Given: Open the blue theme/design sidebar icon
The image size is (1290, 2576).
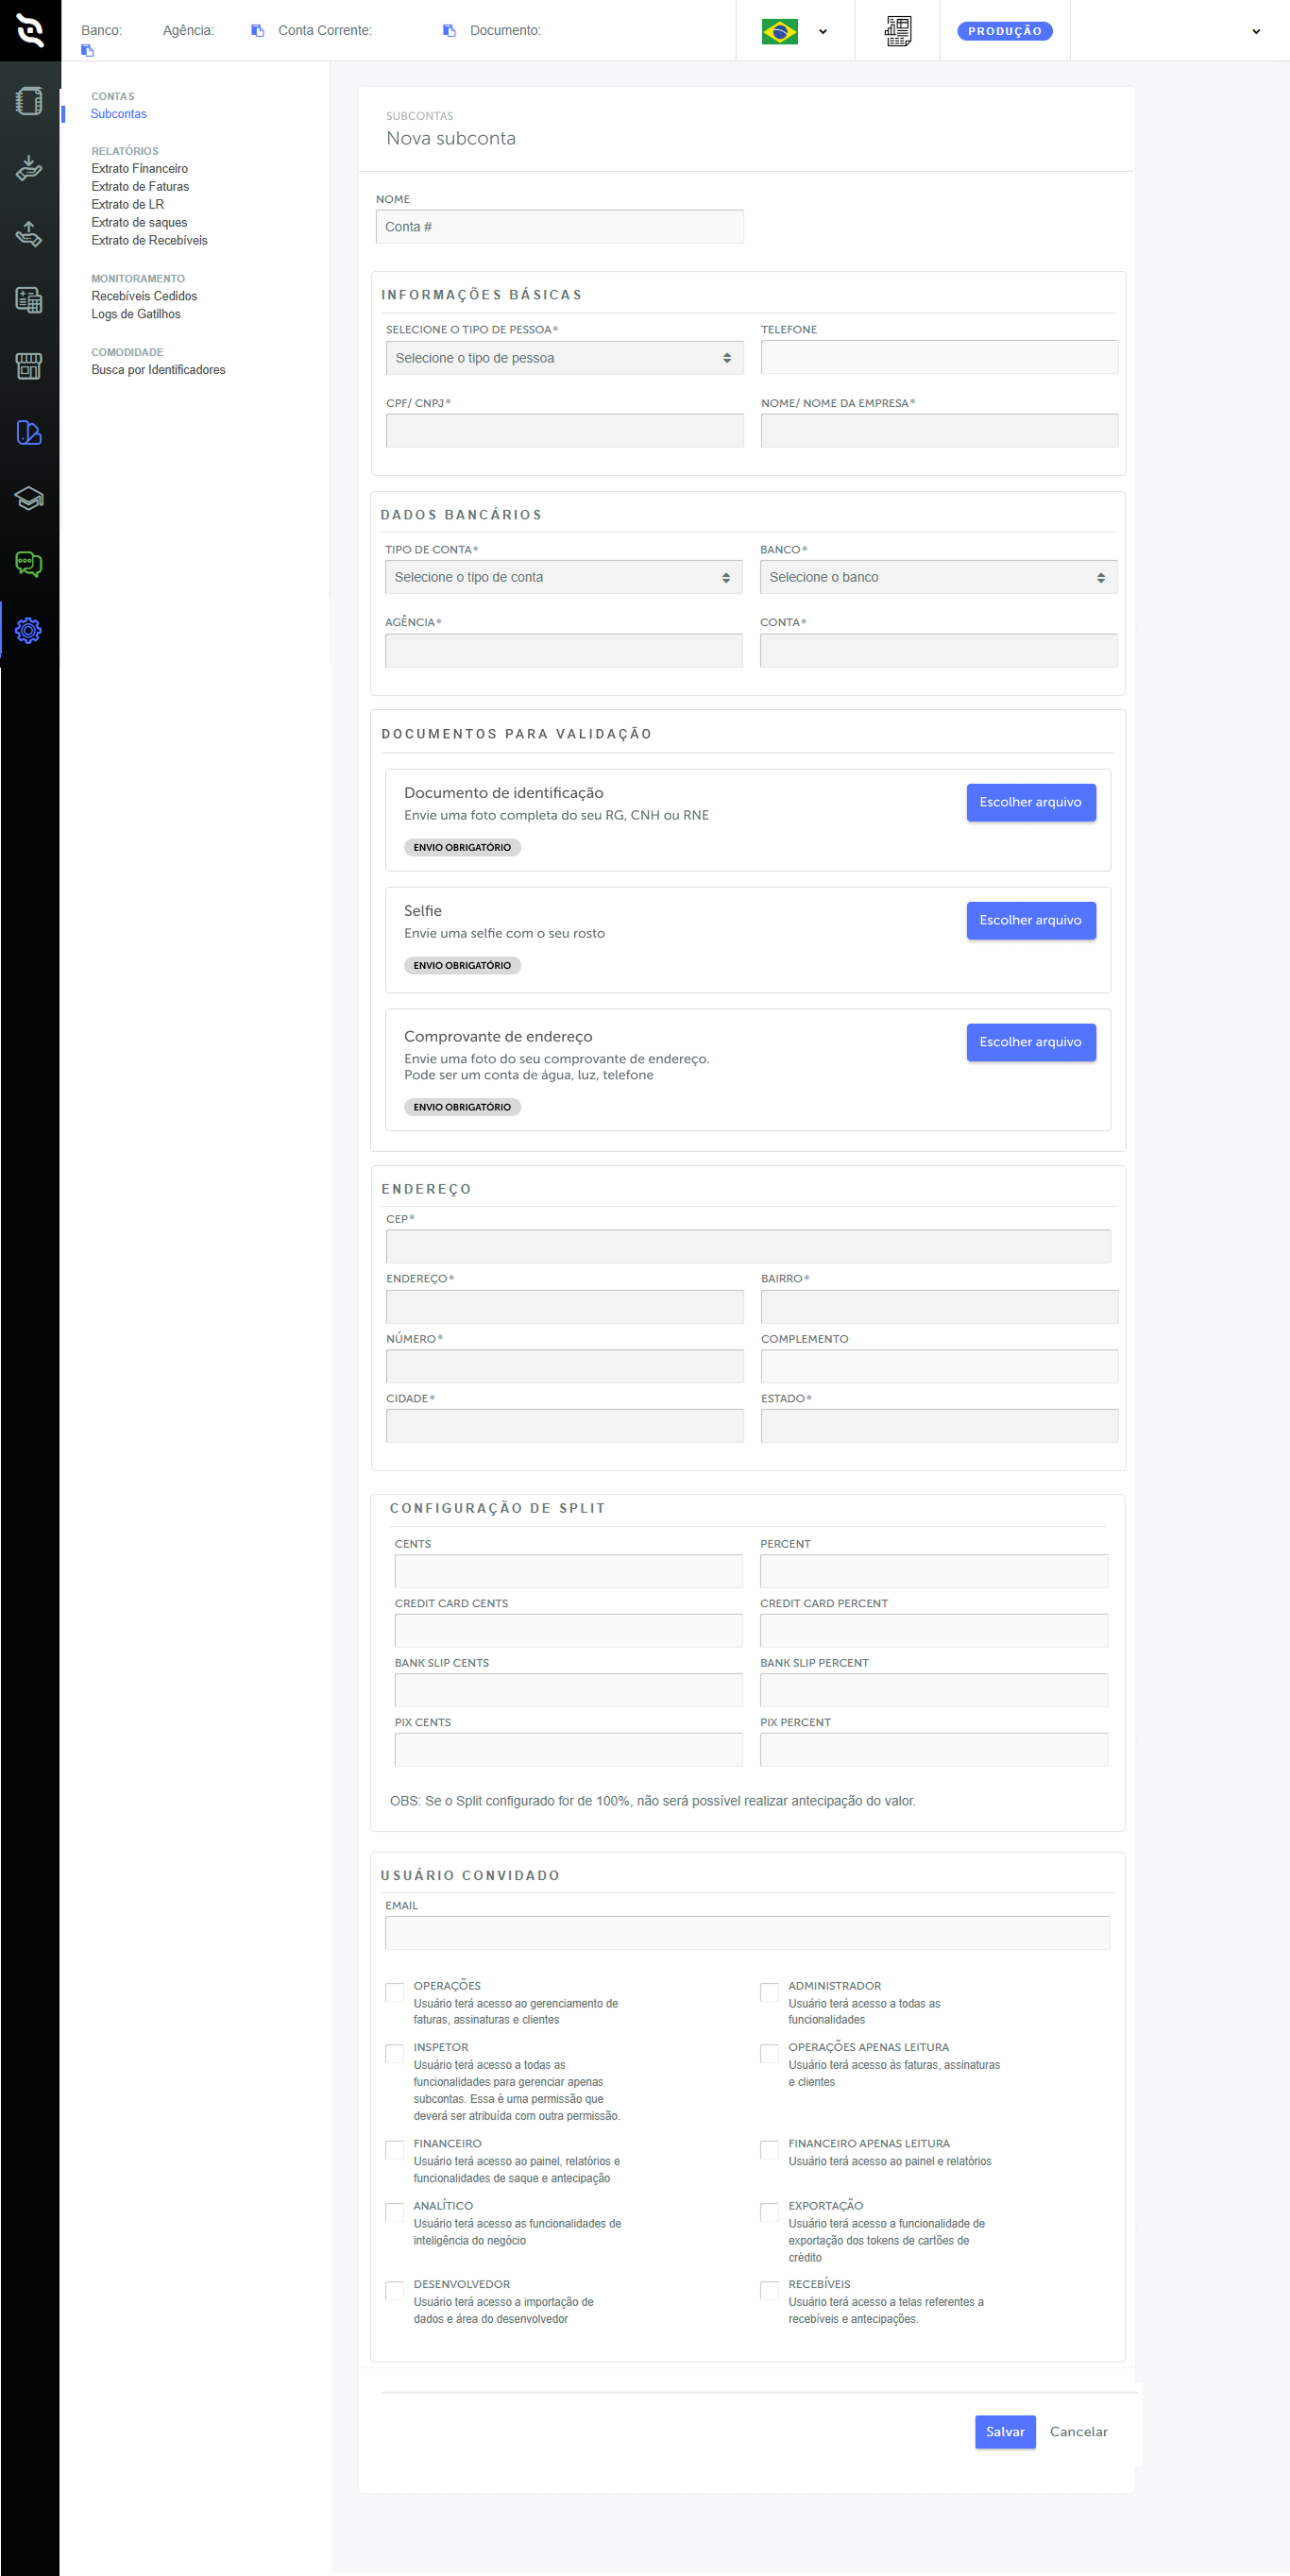Looking at the screenshot, I should pos(29,432).
